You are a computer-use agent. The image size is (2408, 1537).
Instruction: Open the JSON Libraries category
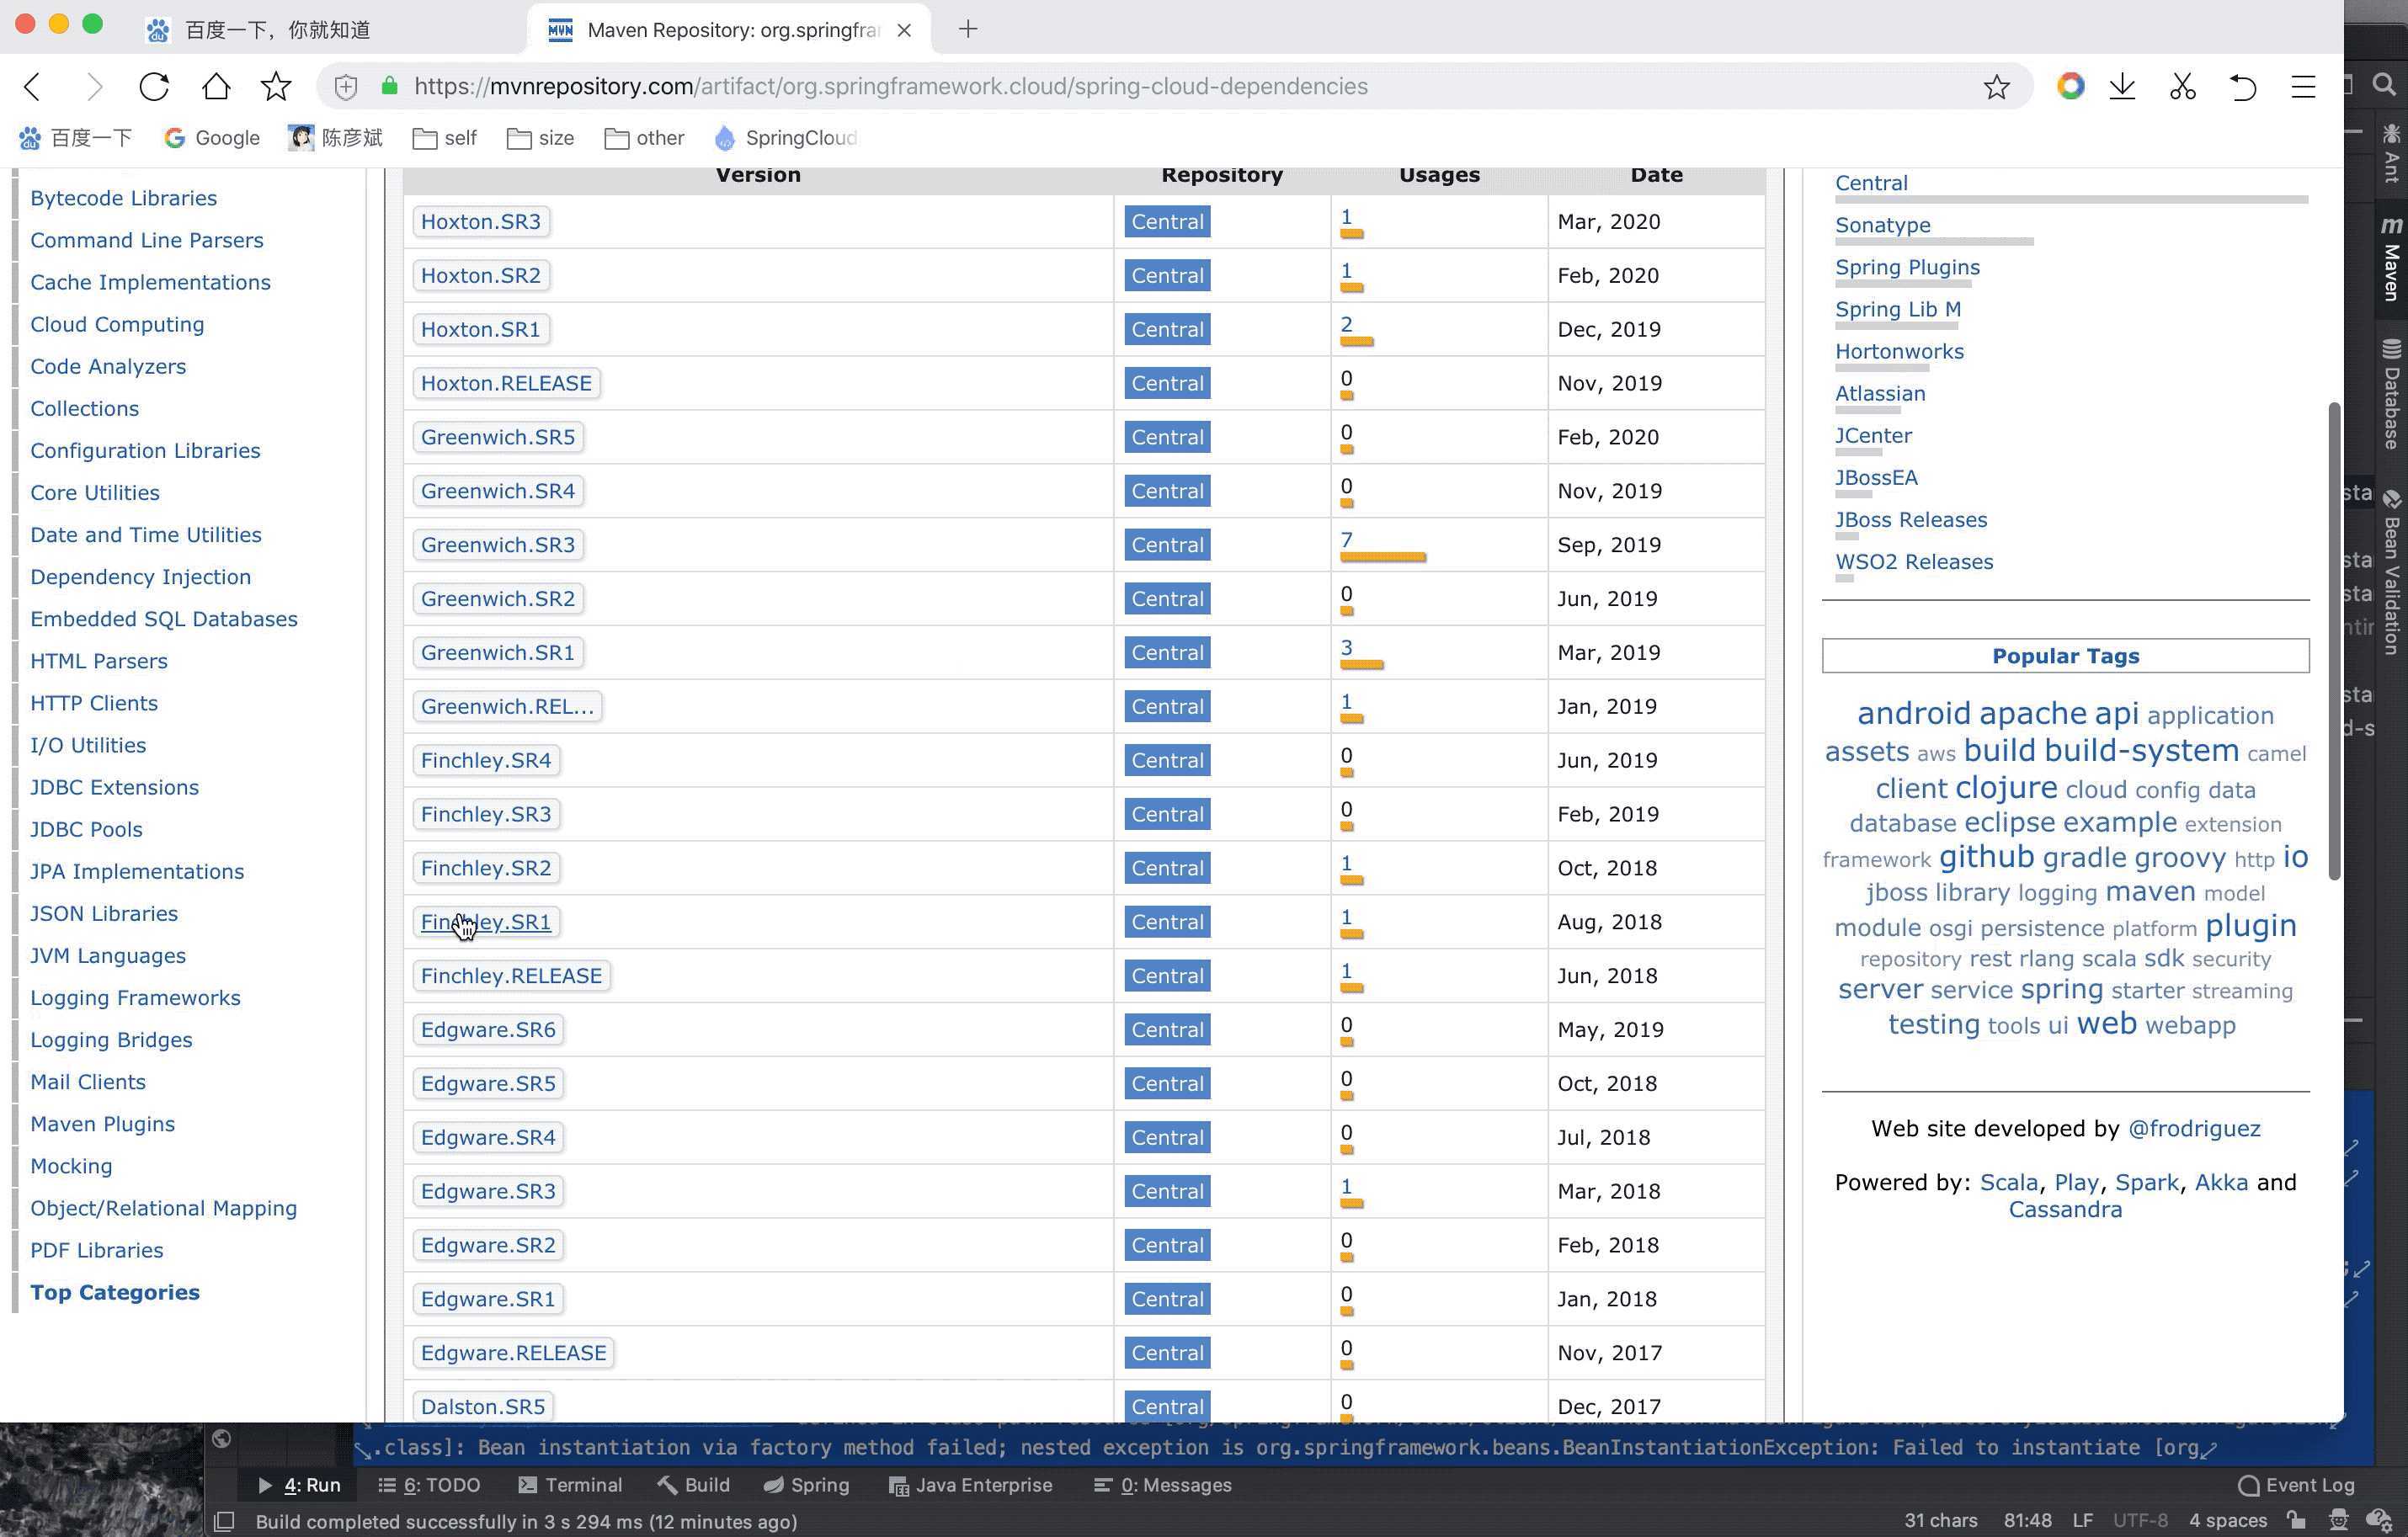(x=104, y=913)
